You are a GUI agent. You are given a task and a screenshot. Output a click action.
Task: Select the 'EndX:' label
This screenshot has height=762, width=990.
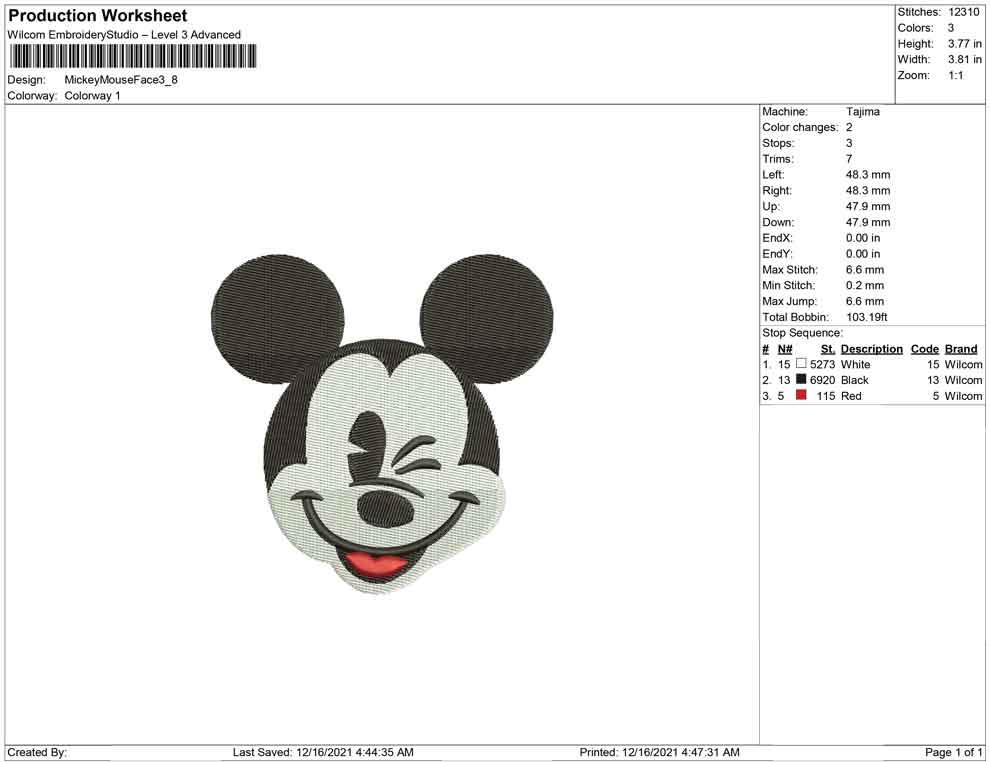tap(777, 238)
